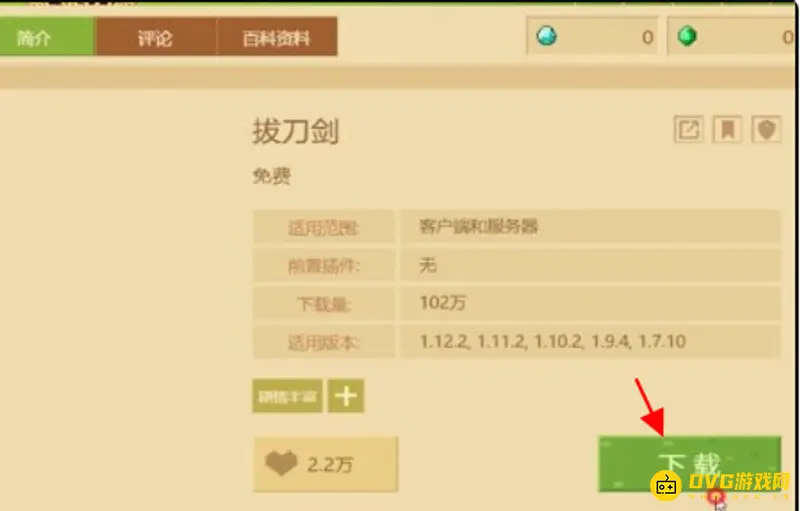The image size is (800, 511).
Task: Click the DVG游戏网 gamepad logo
Action: (x=666, y=486)
